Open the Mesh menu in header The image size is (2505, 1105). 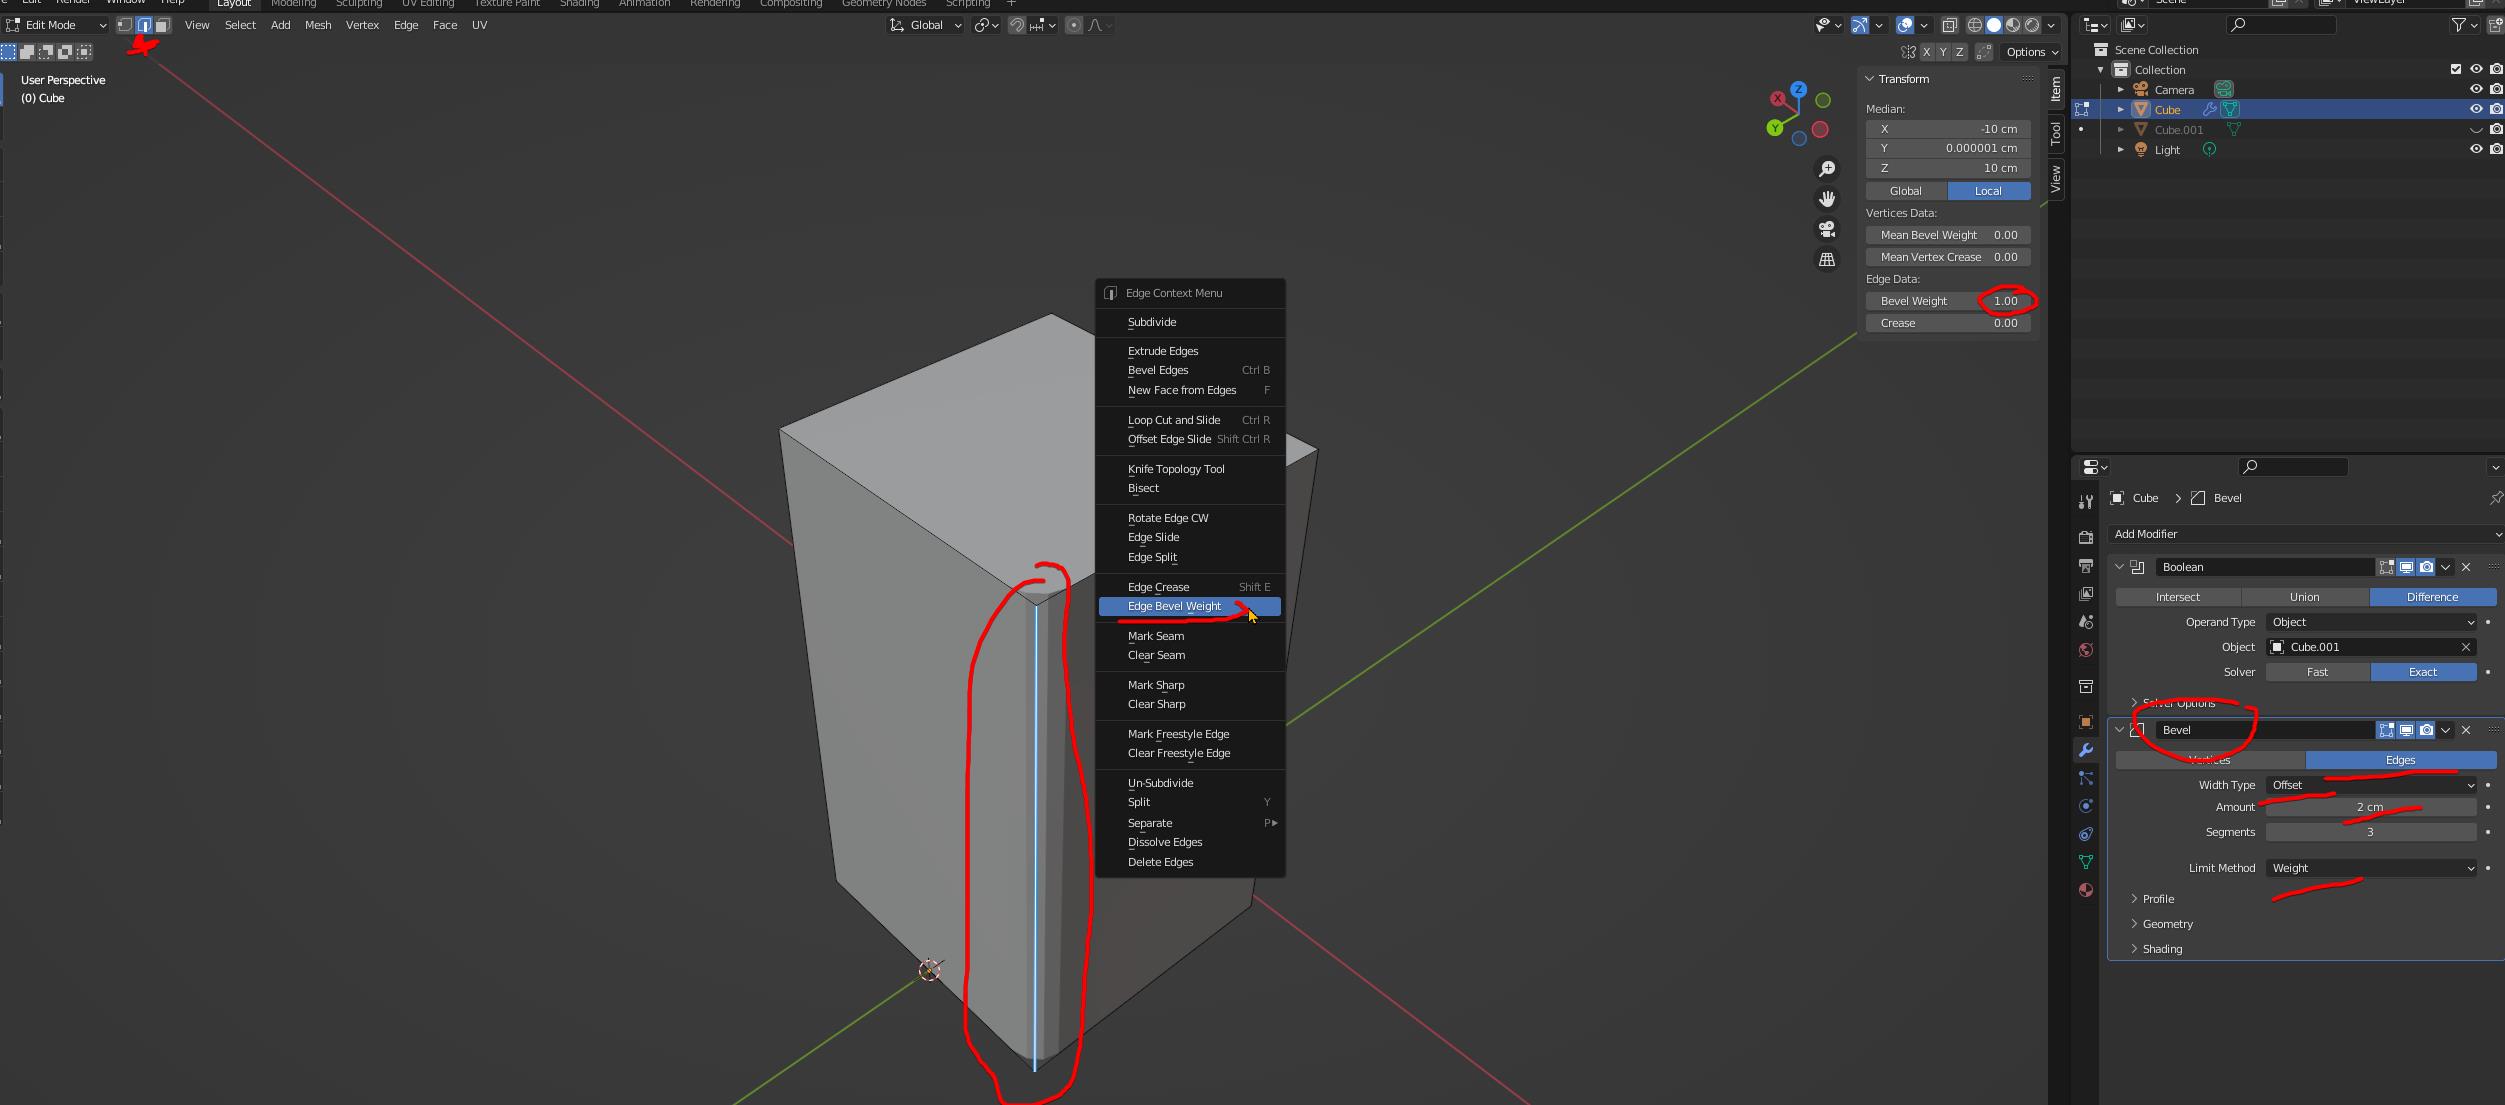click(318, 25)
